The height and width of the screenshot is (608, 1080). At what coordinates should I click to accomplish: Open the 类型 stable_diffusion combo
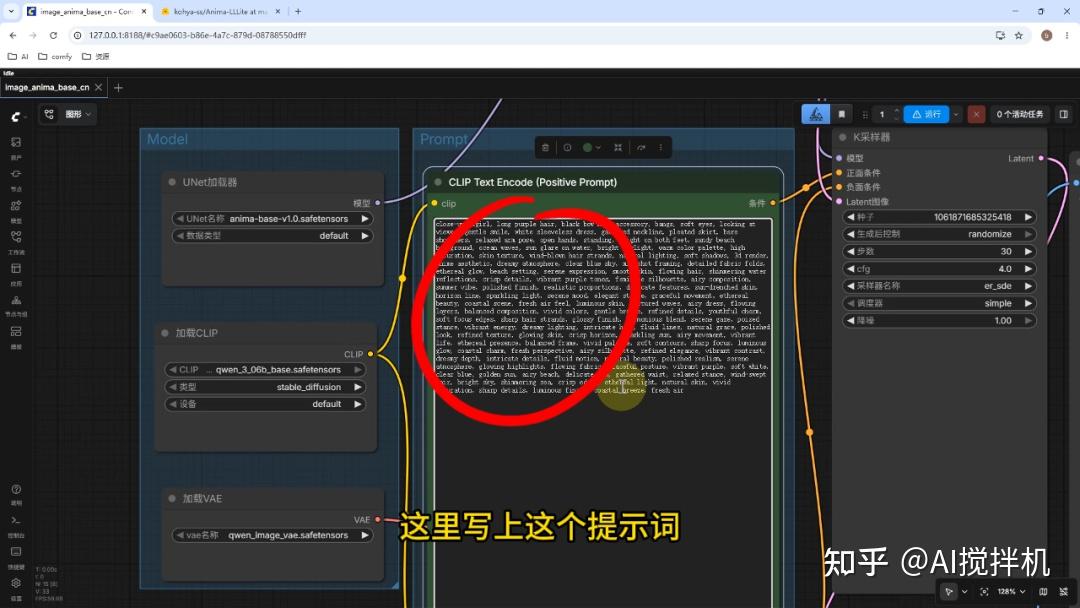pos(265,387)
